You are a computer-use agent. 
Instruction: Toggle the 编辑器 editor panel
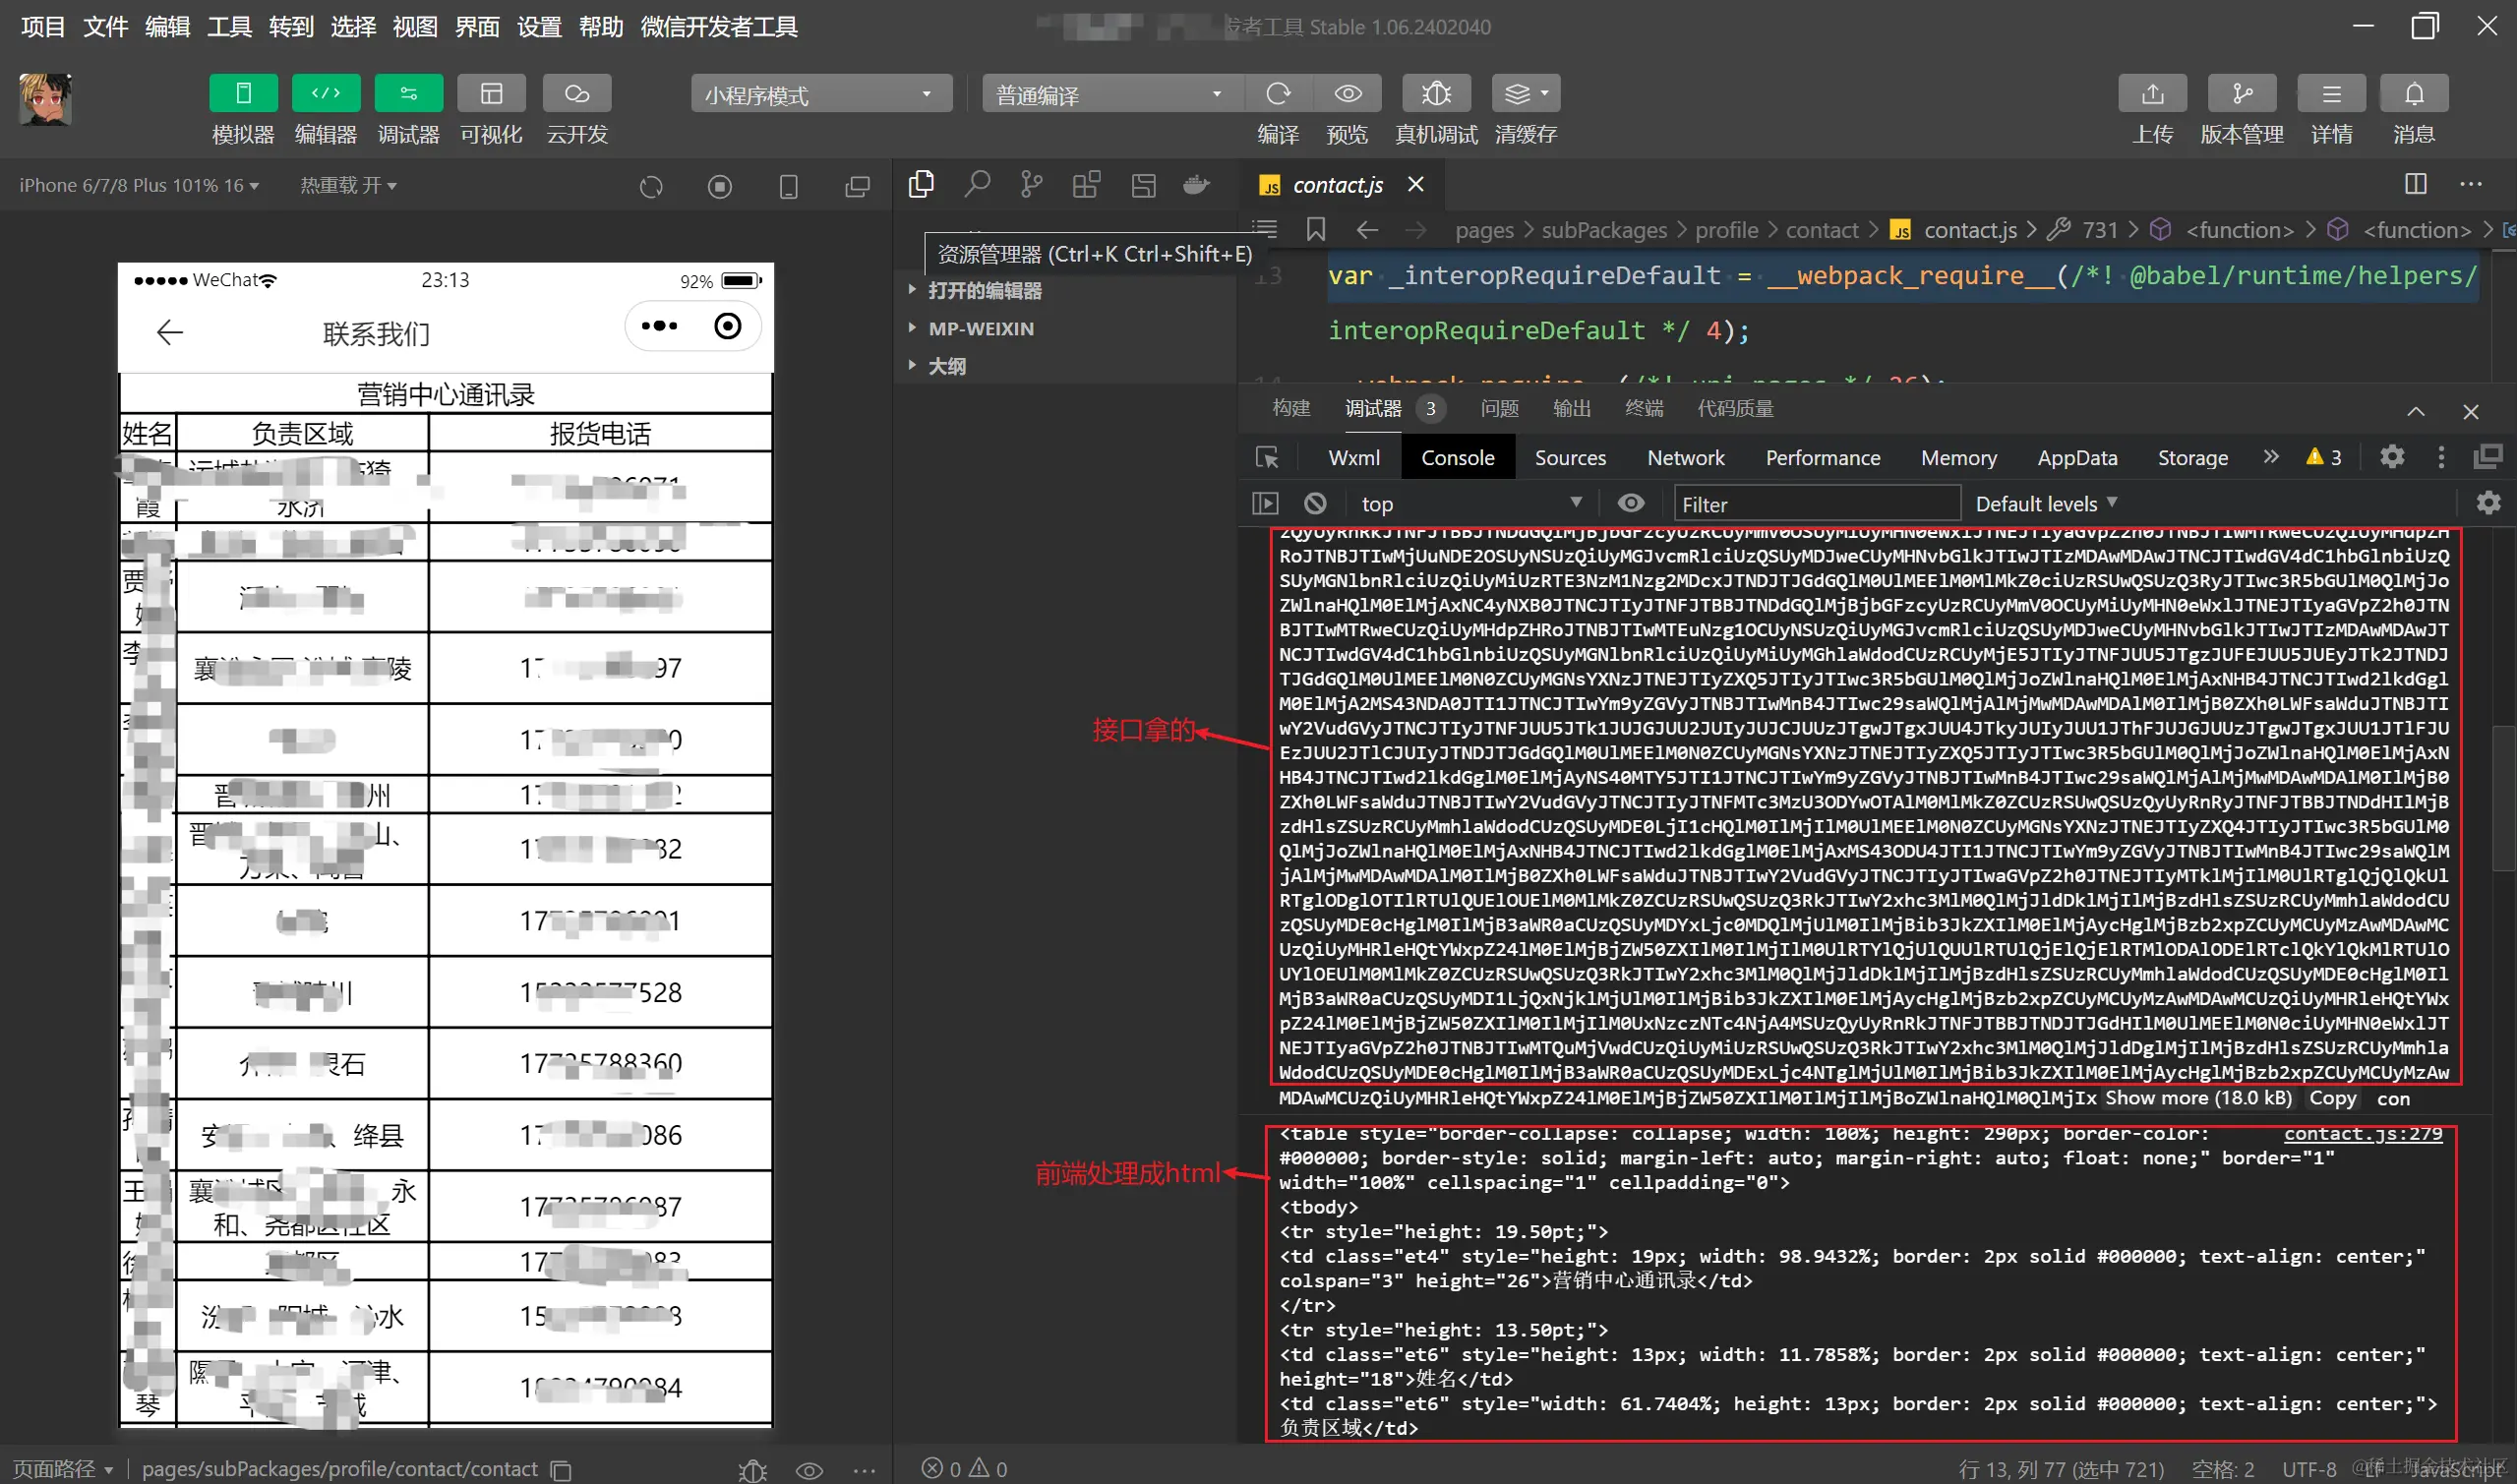326,94
